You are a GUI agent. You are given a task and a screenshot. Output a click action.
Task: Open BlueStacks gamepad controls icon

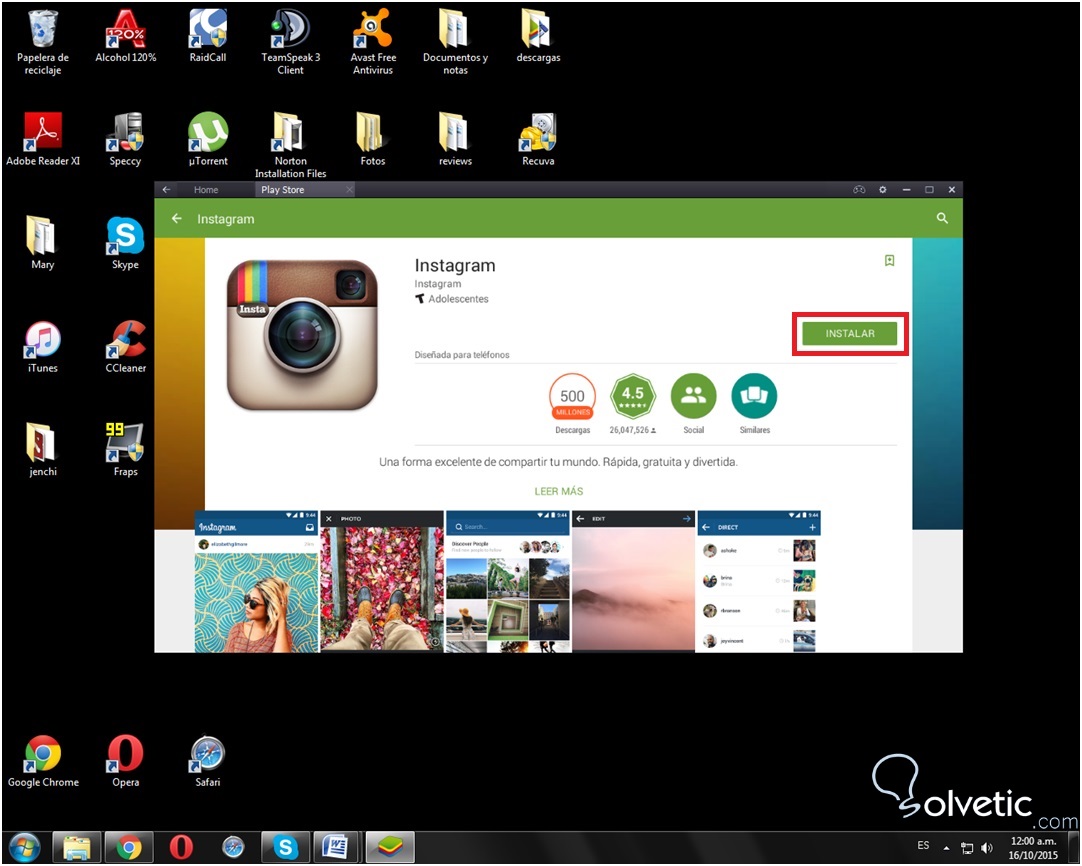tap(859, 189)
